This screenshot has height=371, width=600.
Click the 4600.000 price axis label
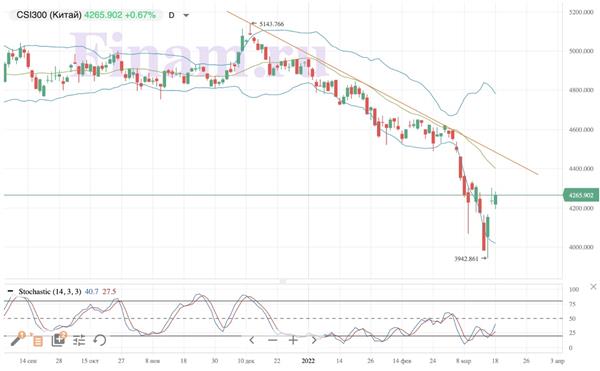(x=581, y=130)
